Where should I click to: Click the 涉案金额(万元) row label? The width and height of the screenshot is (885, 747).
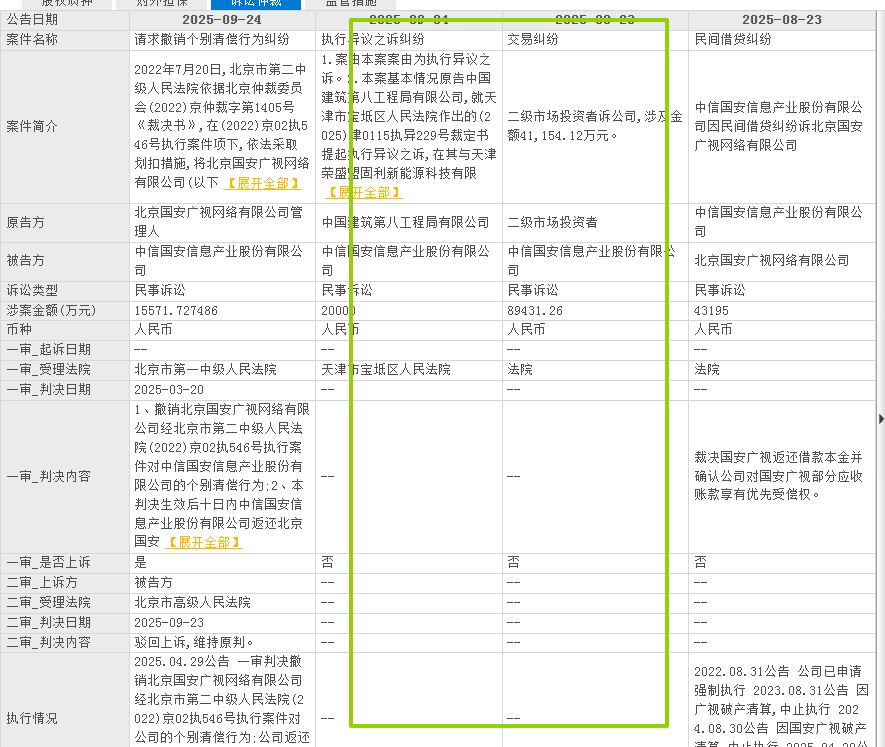pos(51,311)
